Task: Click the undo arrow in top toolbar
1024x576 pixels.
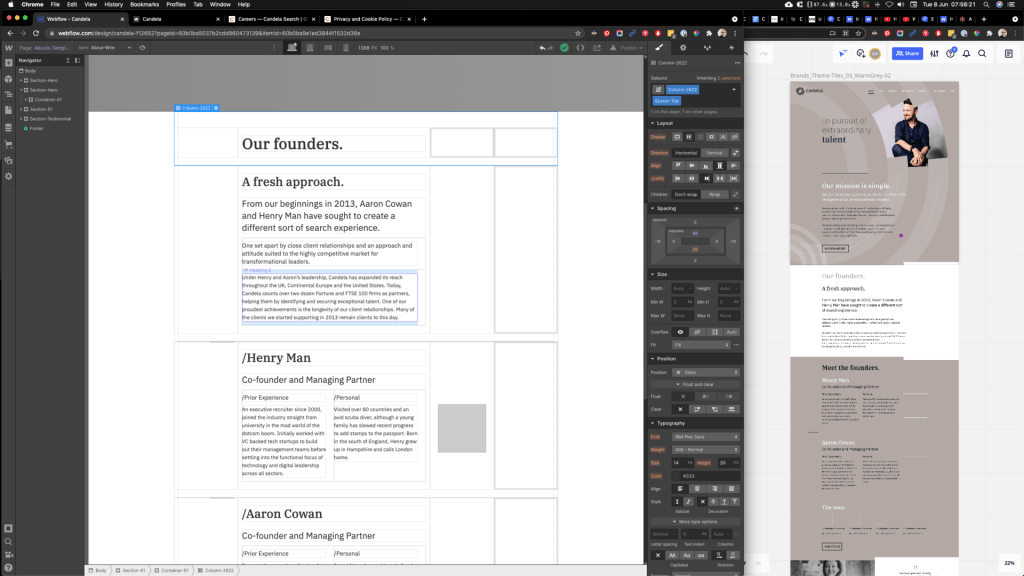Action: pos(541,47)
